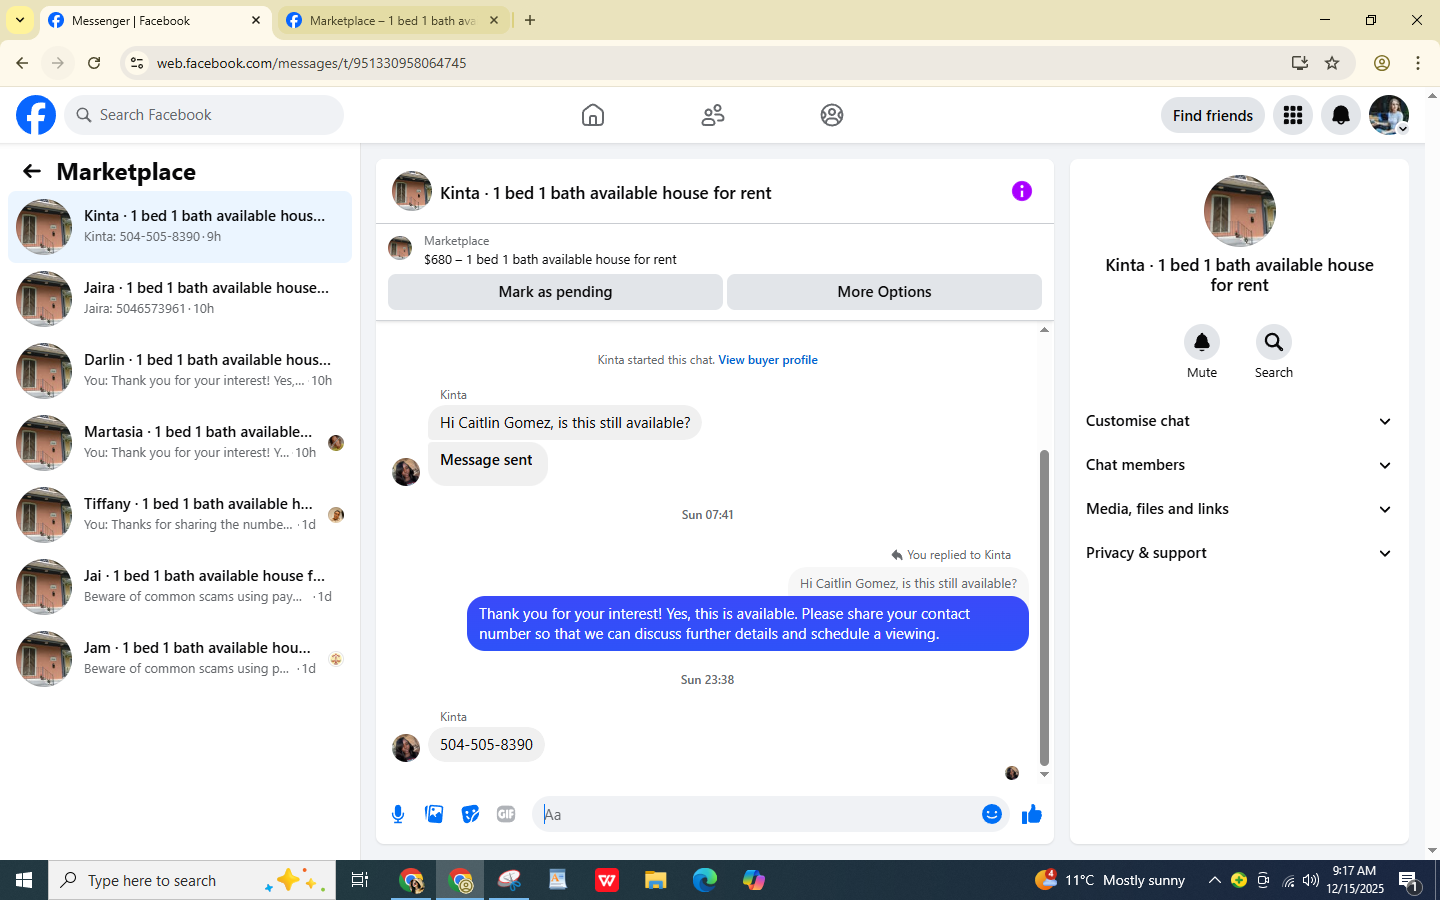Open the Jam conversation in the chat list

coord(180,659)
